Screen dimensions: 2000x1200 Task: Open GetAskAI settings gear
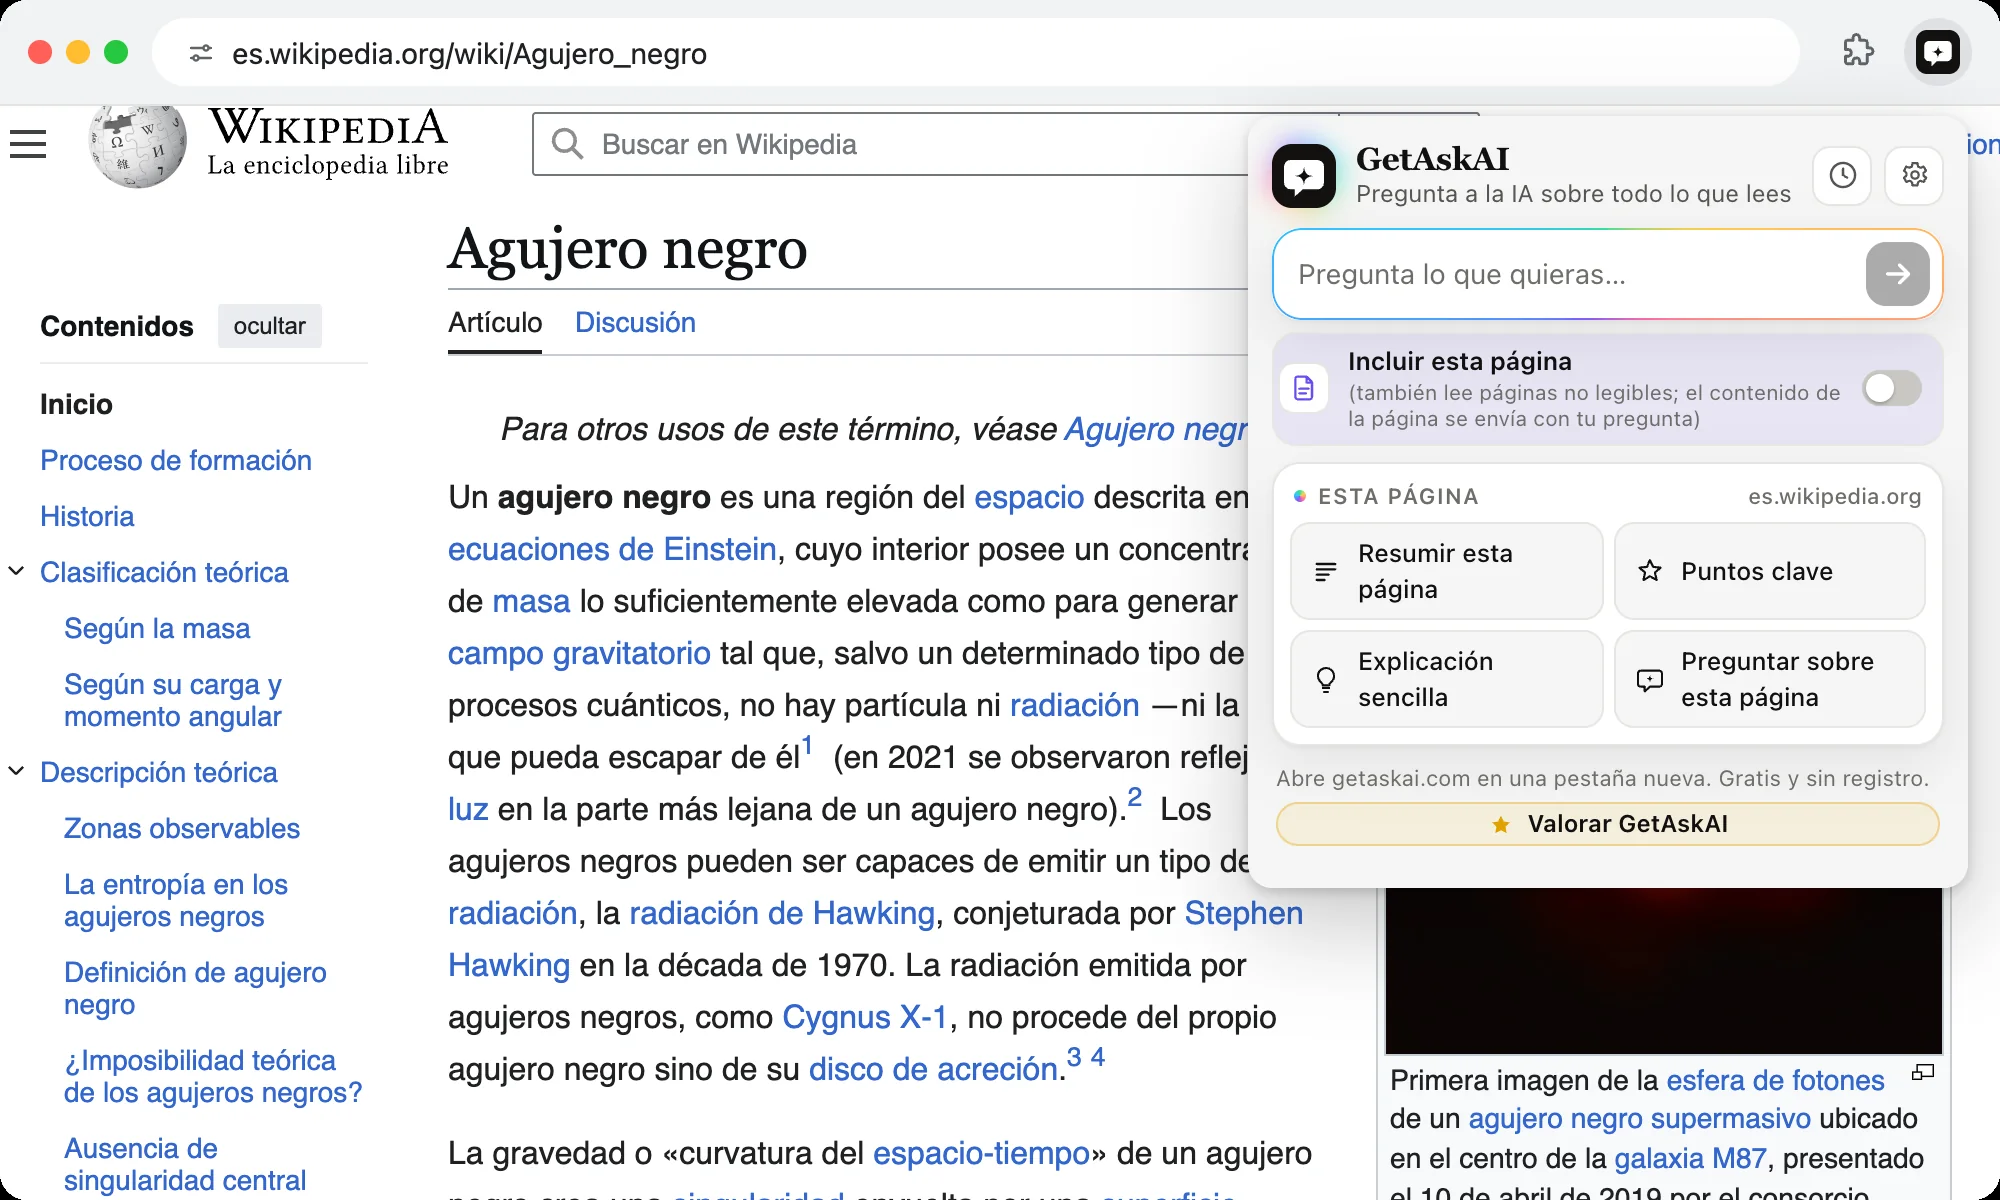tap(1914, 175)
